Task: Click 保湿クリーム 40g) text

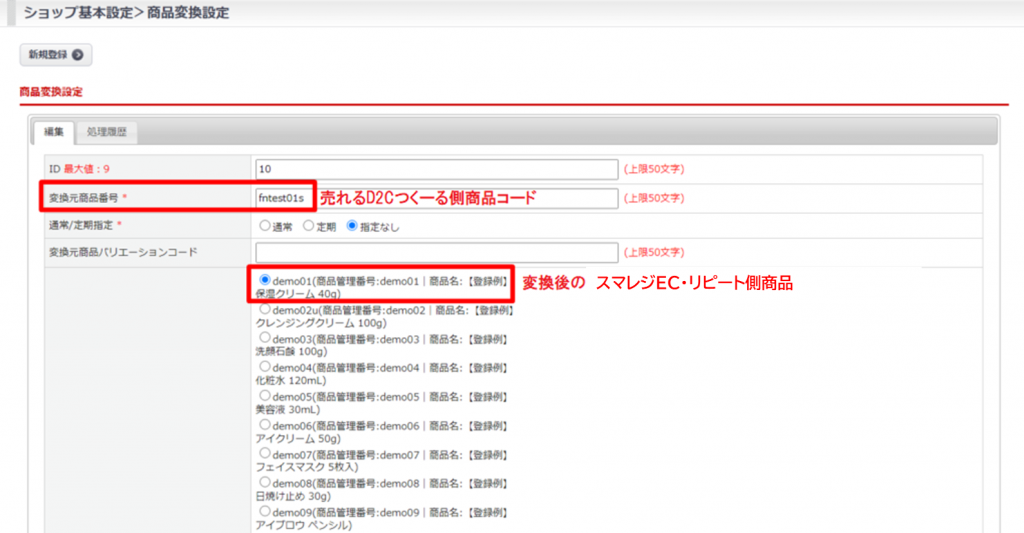Action: (298, 294)
